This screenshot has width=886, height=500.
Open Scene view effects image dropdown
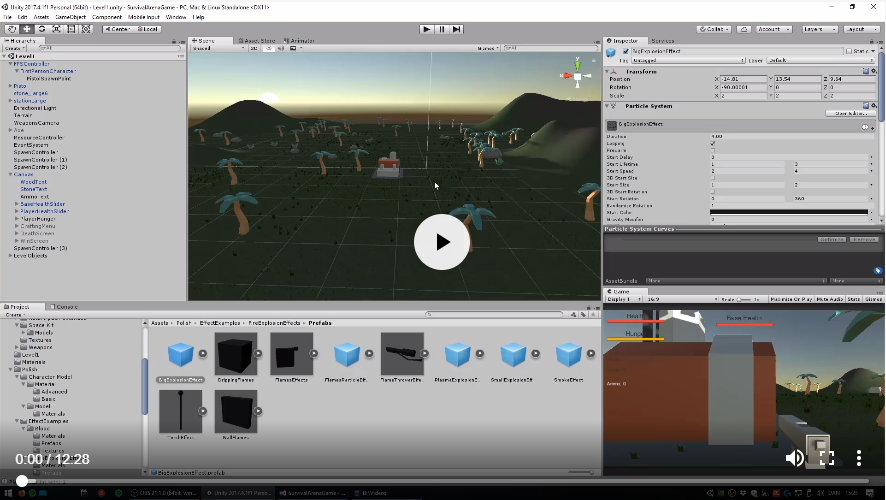coord(295,48)
